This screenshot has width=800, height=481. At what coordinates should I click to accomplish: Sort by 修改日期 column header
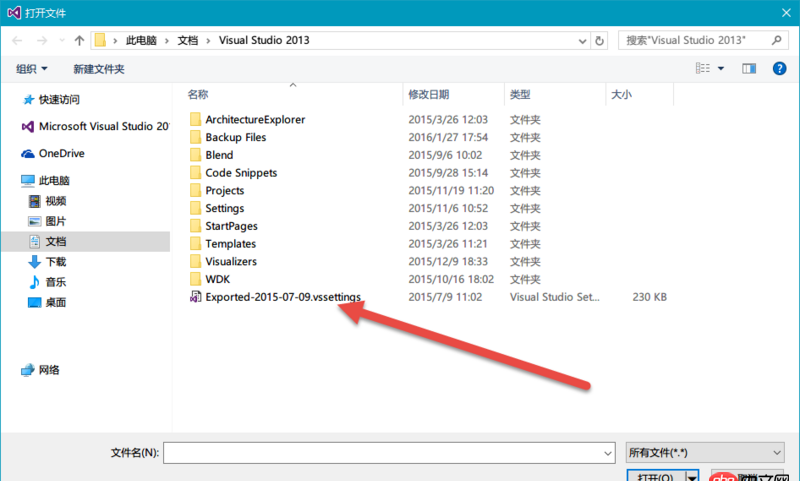[429, 94]
